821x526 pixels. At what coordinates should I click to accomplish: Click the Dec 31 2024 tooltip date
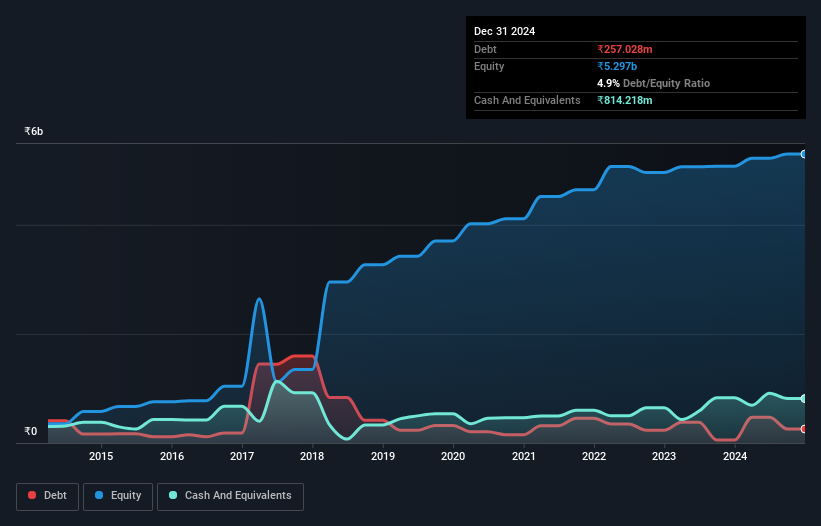tap(504, 31)
